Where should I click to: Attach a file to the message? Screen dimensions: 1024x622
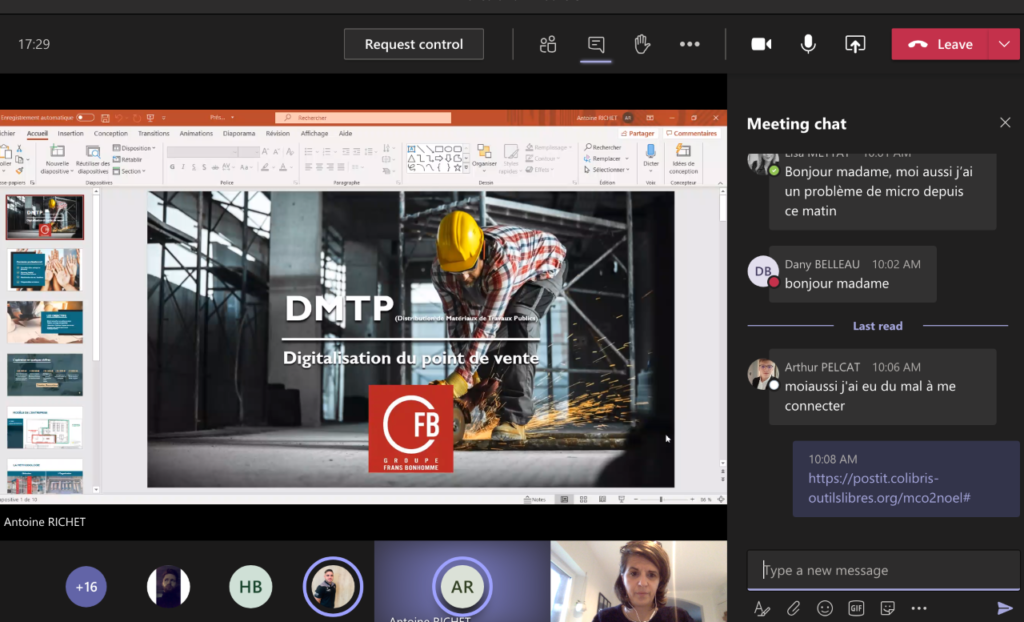(x=793, y=608)
